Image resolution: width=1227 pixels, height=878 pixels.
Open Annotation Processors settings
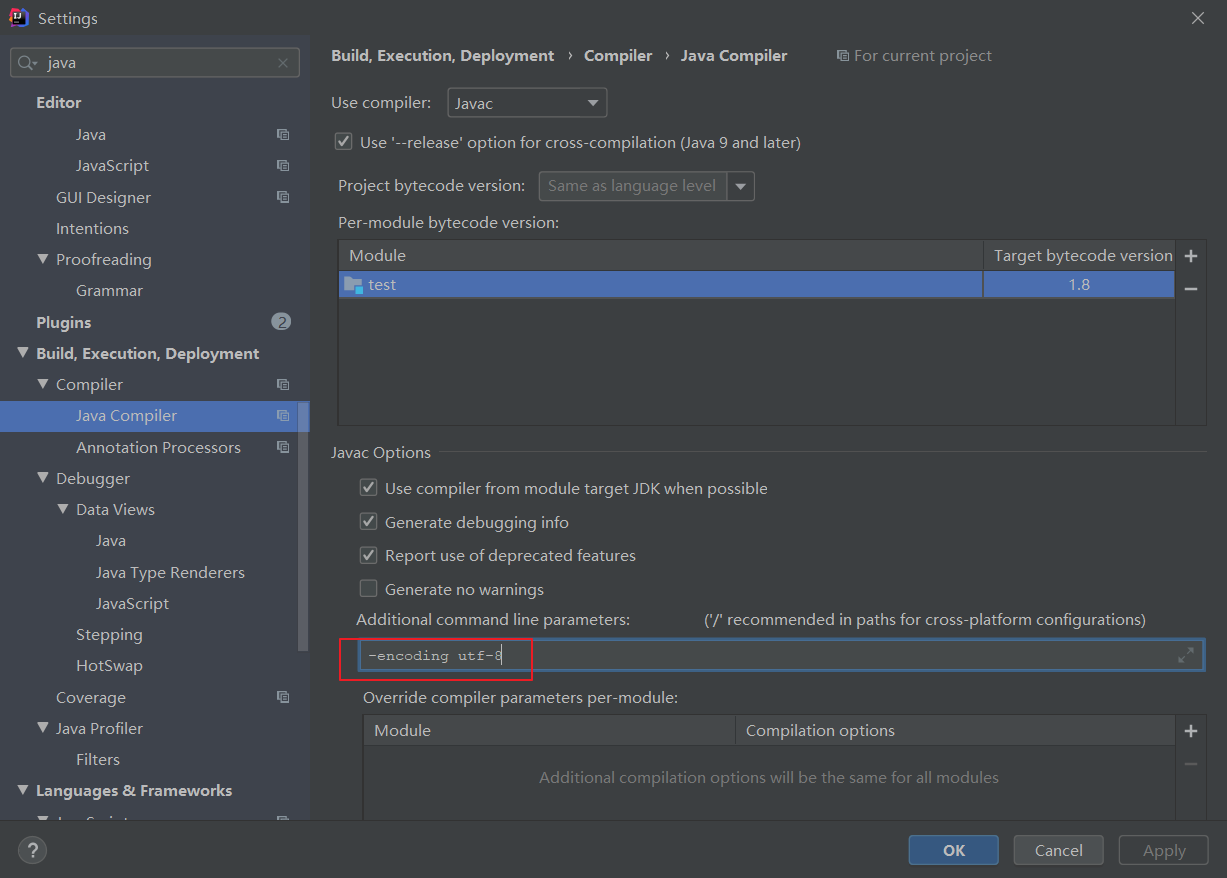click(158, 447)
